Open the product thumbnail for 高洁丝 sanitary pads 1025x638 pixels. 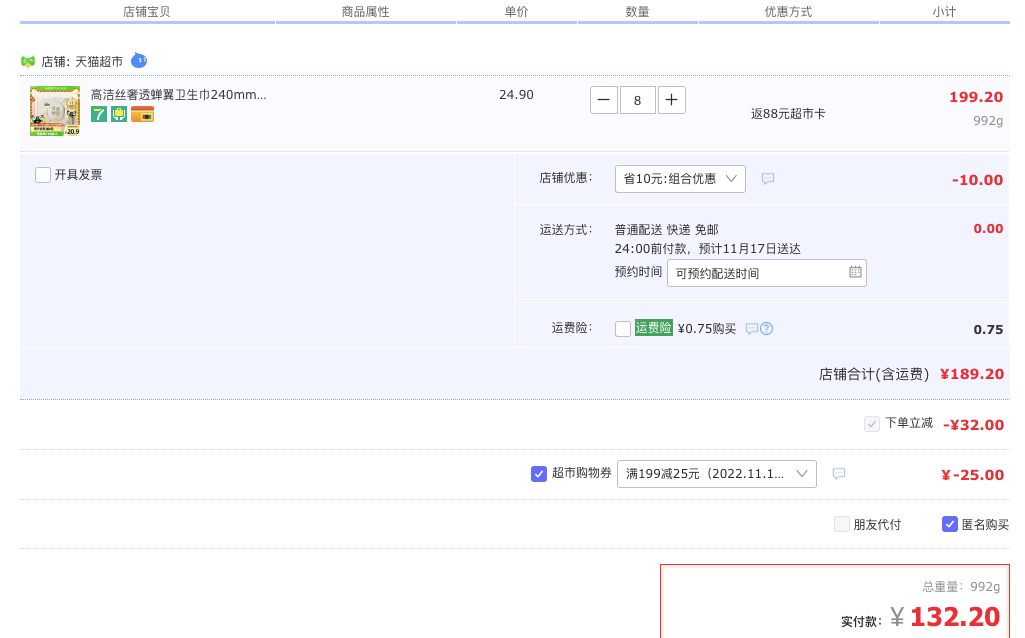[x=55, y=110]
